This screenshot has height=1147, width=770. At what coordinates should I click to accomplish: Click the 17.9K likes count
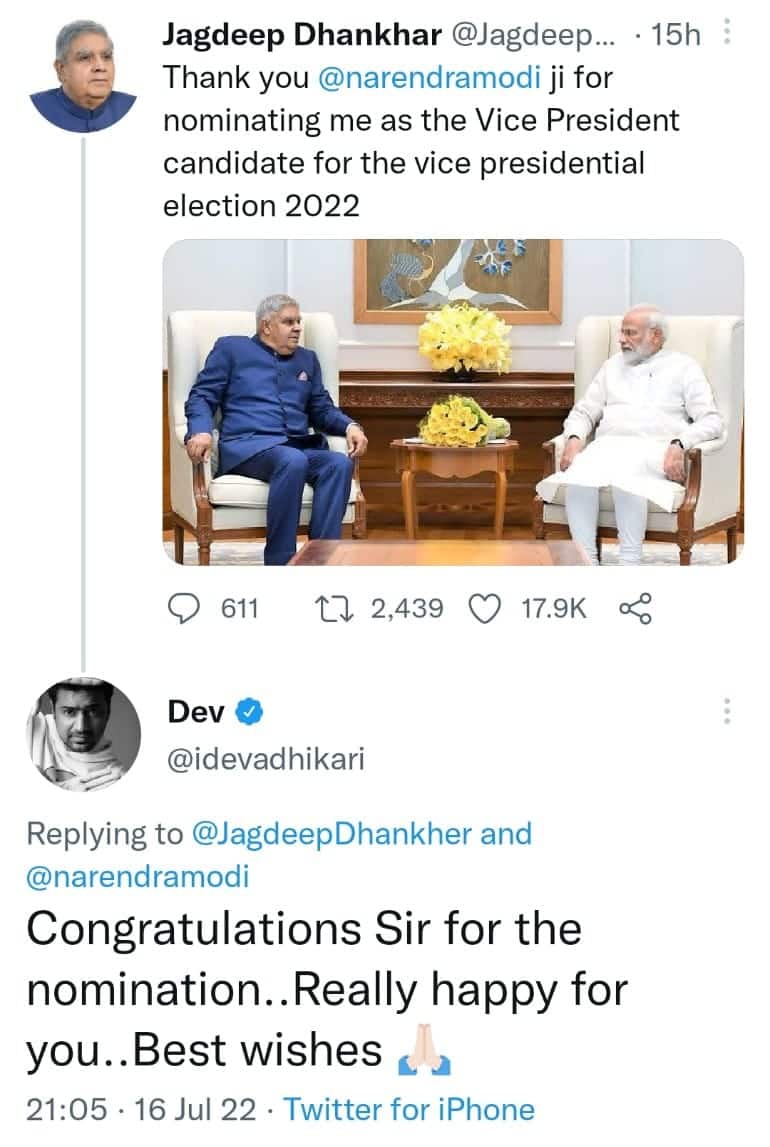(x=554, y=608)
